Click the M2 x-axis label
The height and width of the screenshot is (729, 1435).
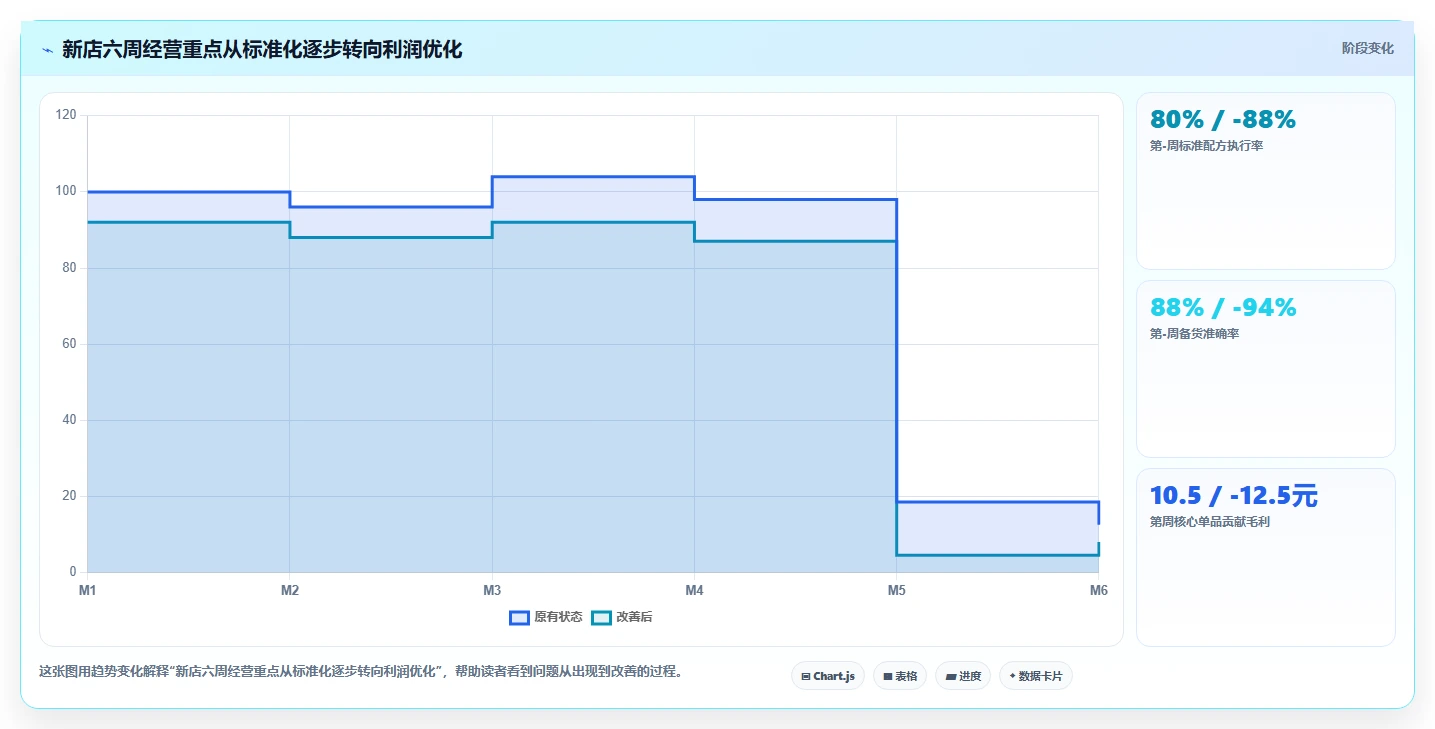point(290,591)
